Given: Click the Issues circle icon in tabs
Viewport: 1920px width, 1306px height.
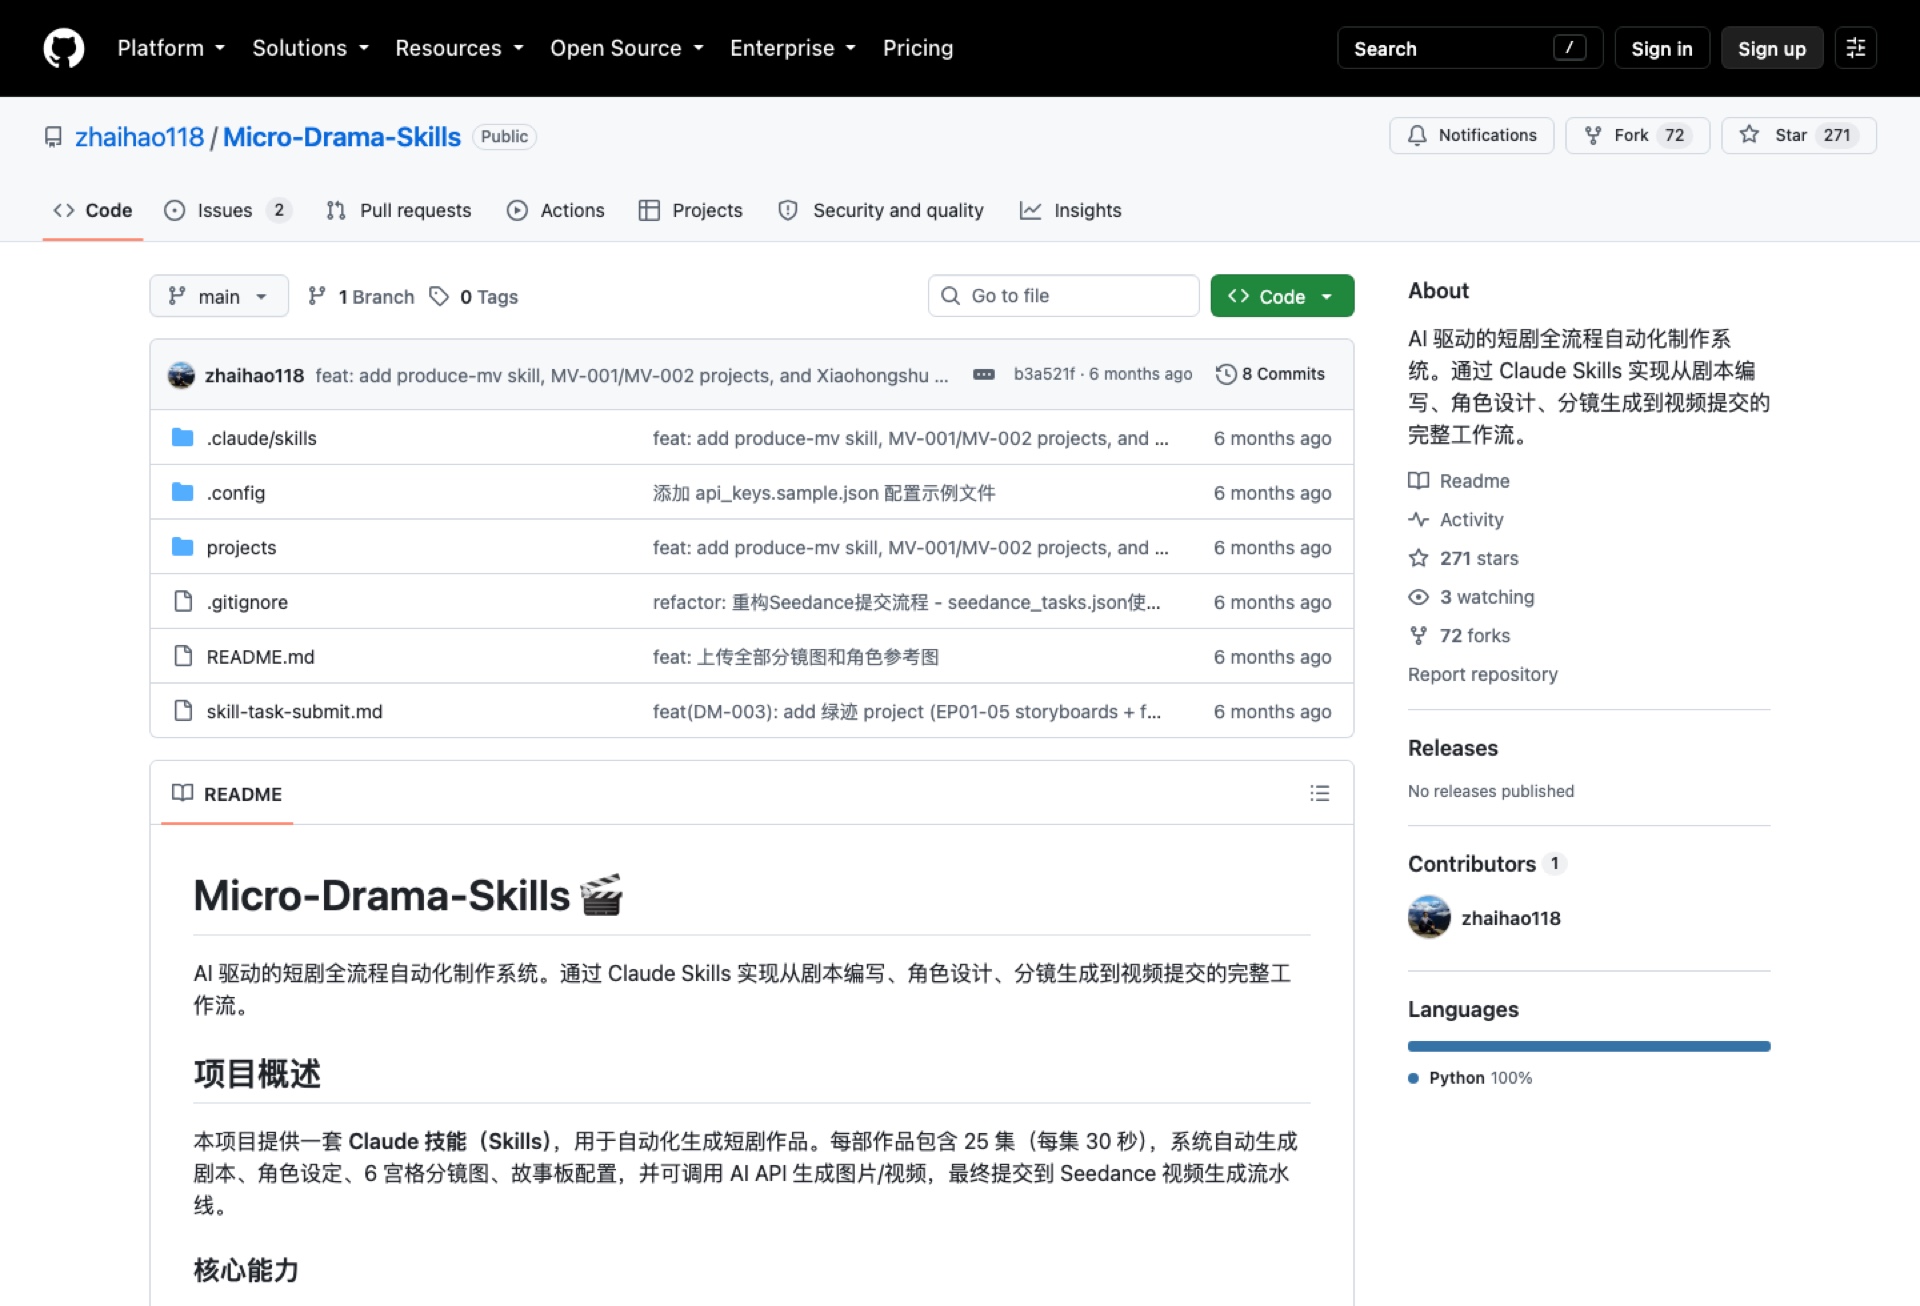Looking at the screenshot, I should 175,210.
